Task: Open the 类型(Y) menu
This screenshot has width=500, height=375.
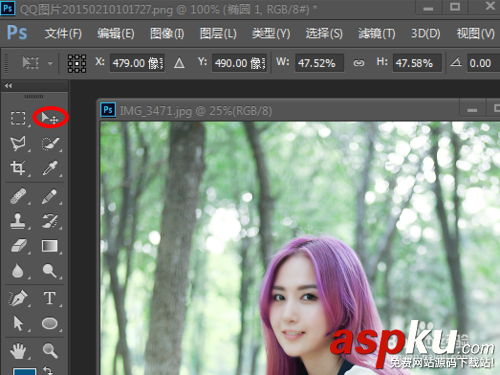Action: pos(271,34)
